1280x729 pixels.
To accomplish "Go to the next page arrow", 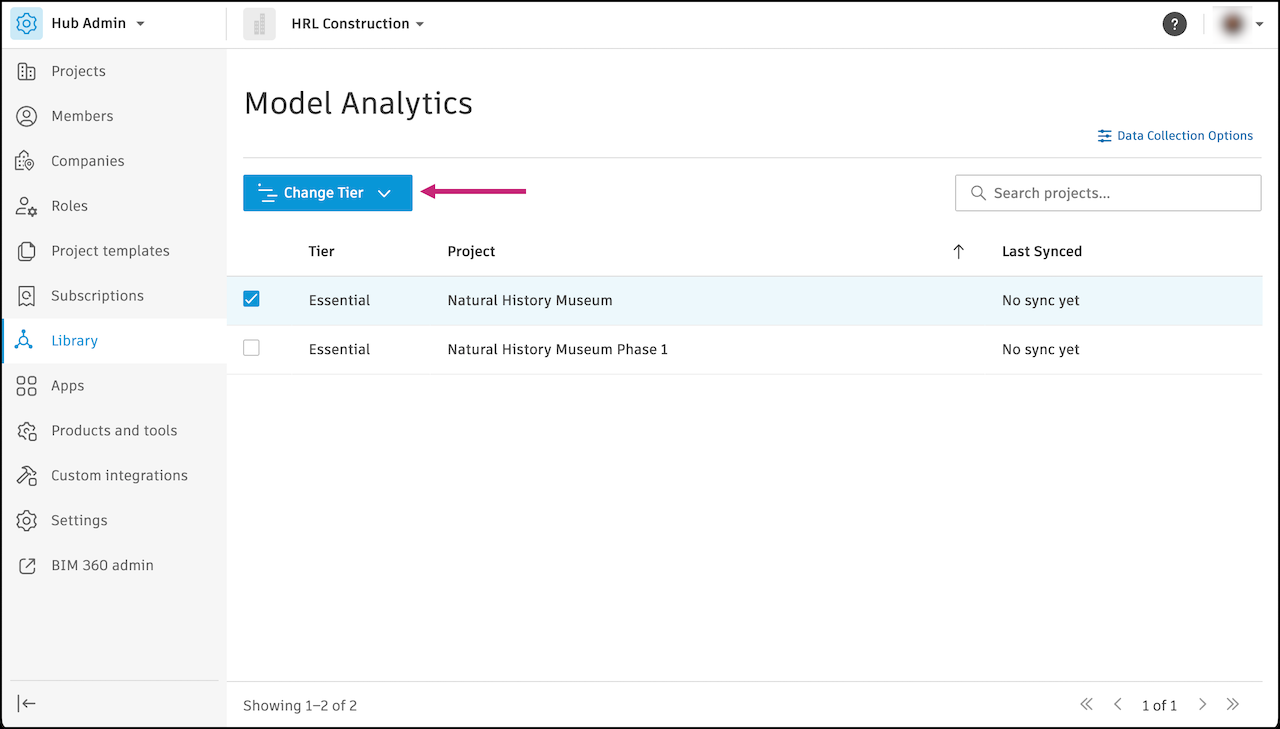I will pos(1203,705).
